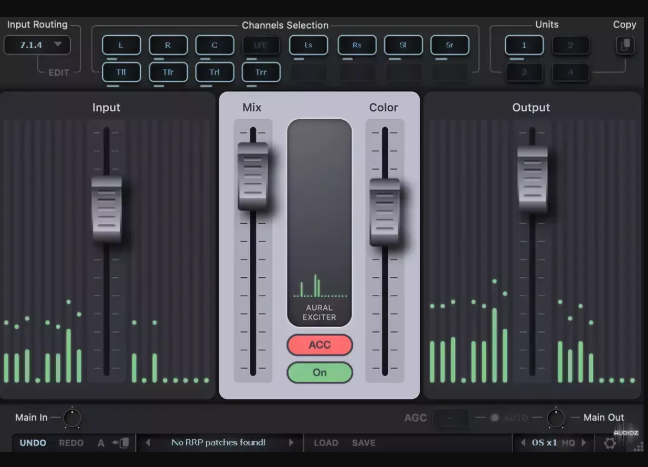648x467 pixels.
Task: Toggle the Rs channel button
Action: click(357, 45)
